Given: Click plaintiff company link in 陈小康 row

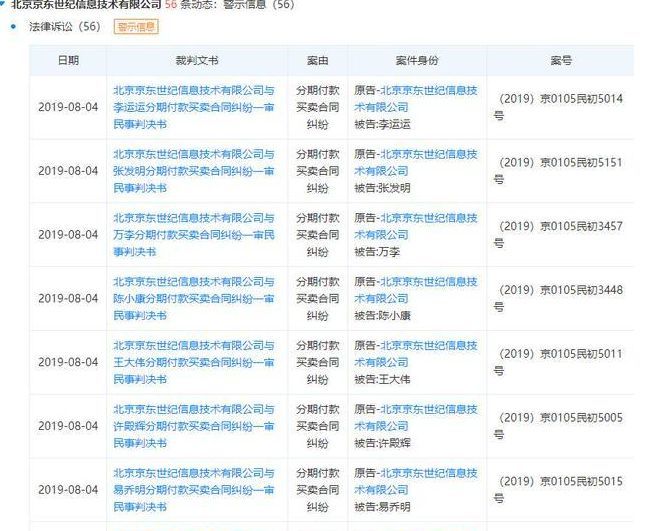Looking at the screenshot, I should click(416, 290).
